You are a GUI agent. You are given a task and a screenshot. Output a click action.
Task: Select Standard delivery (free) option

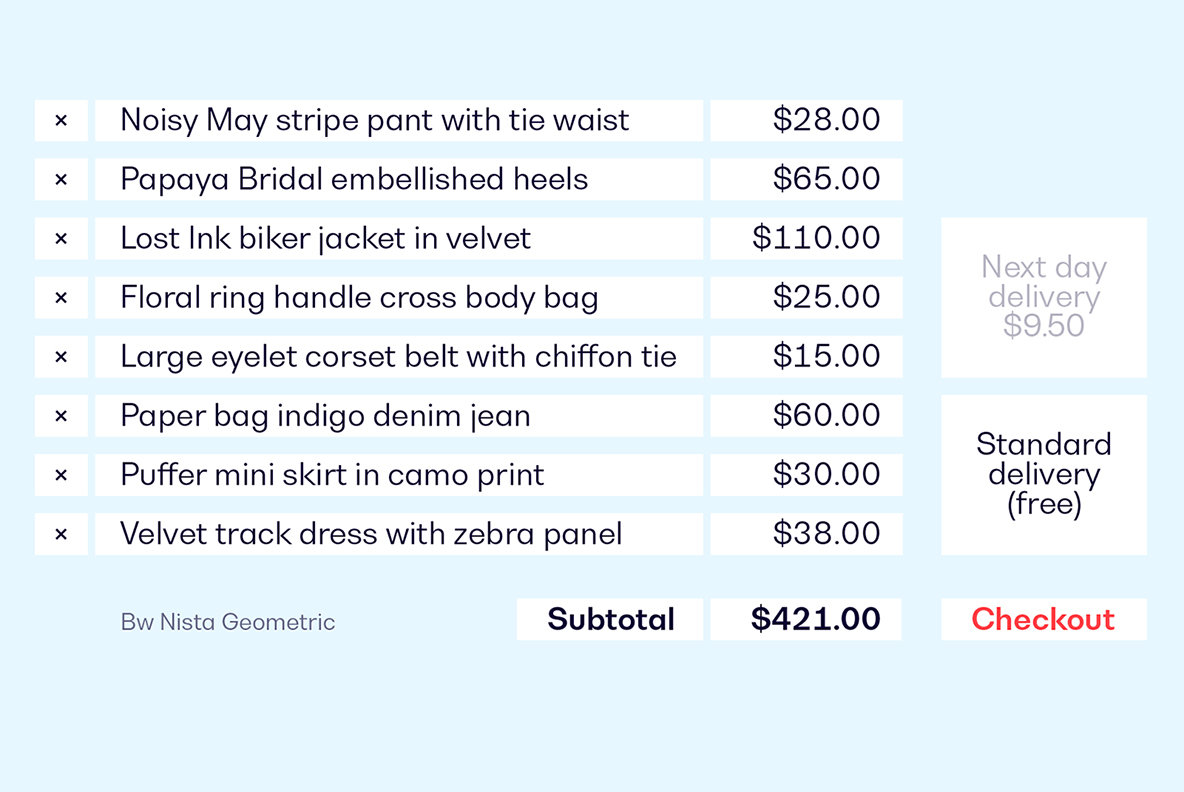(x=1044, y=475)
